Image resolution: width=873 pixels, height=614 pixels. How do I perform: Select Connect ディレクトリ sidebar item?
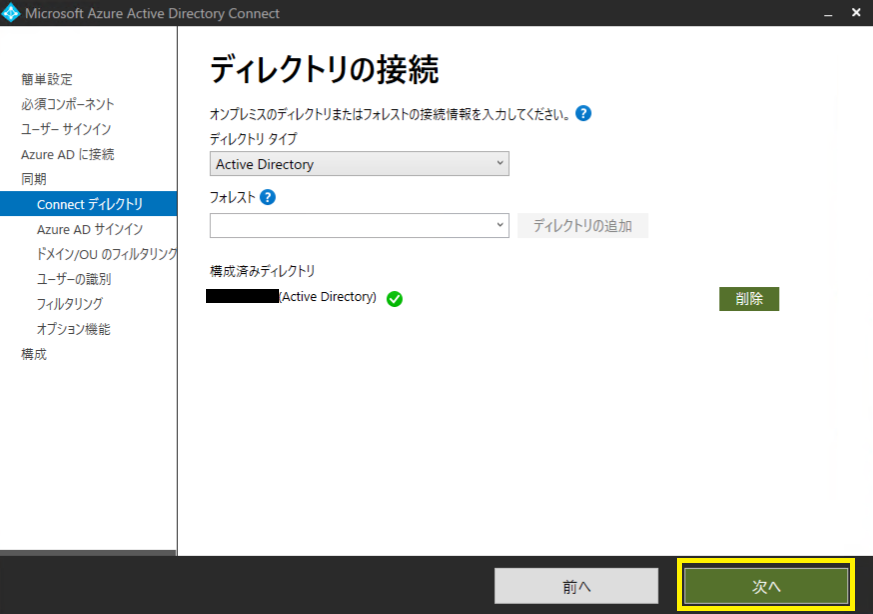(x=89, y=204)
